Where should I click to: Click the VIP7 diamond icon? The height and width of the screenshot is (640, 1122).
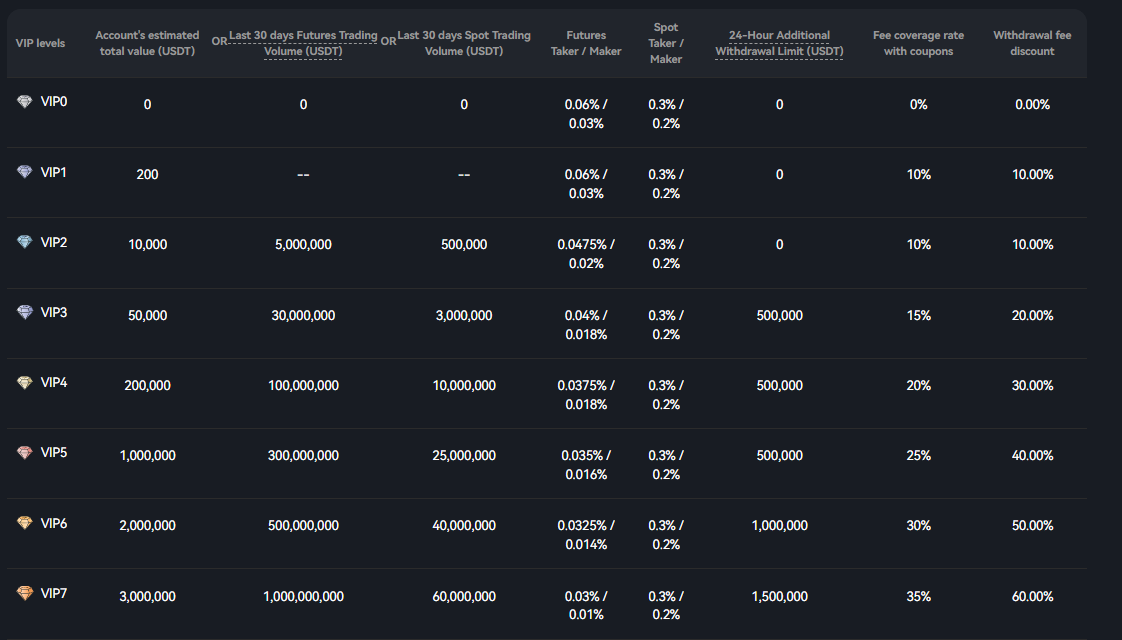pos(25,593)
